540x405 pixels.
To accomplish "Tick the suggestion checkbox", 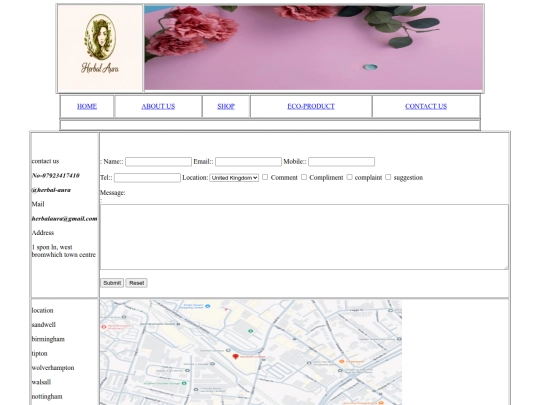I will pyautogui.click(x=388, y=177).
